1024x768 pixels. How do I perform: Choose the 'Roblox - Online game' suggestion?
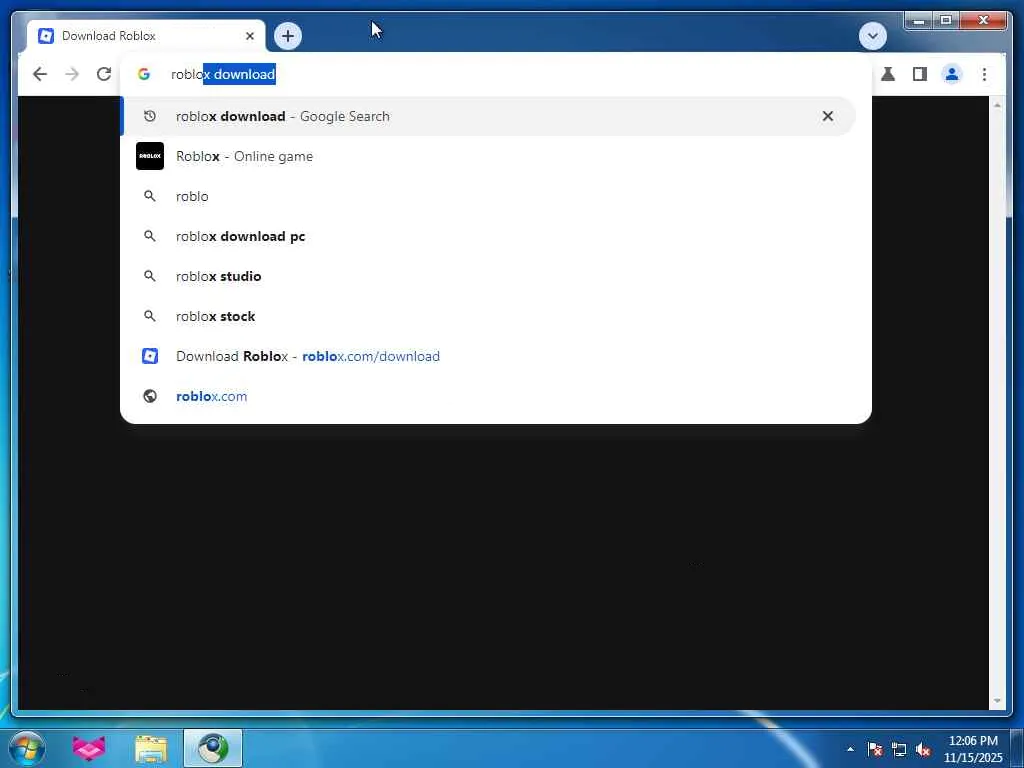(488, 156)
